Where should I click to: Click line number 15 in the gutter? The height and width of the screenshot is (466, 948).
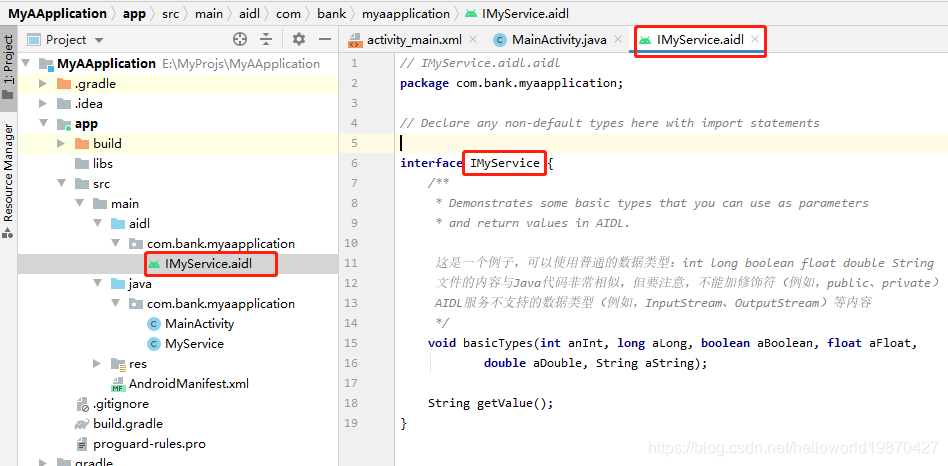(x=352, y=343)
